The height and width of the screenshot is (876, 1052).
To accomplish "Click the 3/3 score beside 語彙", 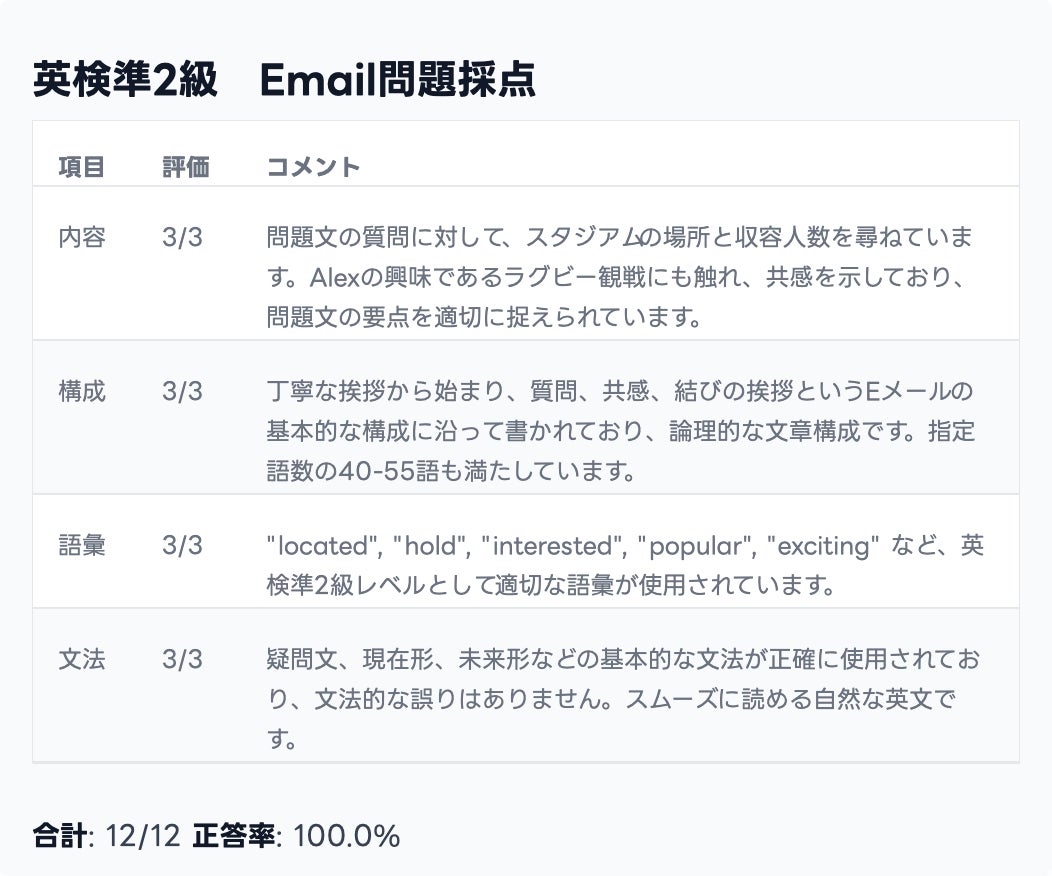I will (182, 546).
